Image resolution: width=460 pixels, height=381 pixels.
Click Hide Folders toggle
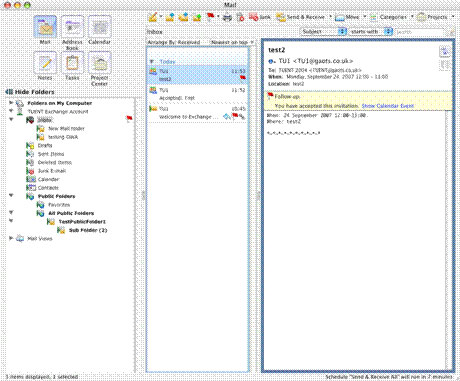tap(30, 92)
